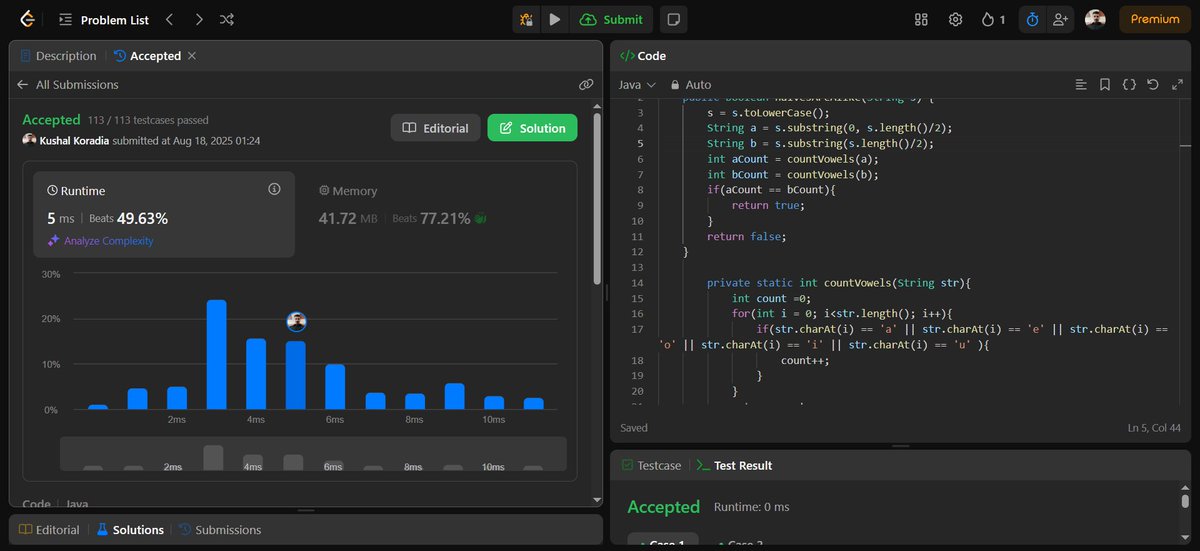The image size is (1200, 551).
Task: Click the Runtime info icon
Action: 274,189
